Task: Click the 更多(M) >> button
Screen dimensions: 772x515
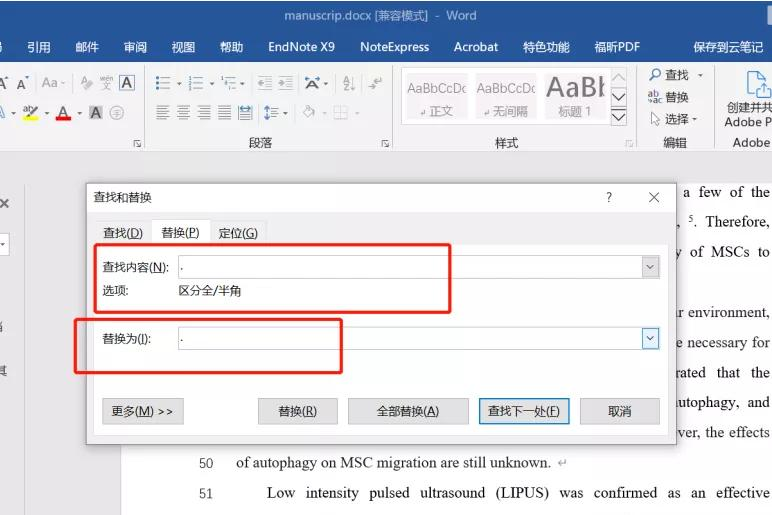Action: click(143, 411)
